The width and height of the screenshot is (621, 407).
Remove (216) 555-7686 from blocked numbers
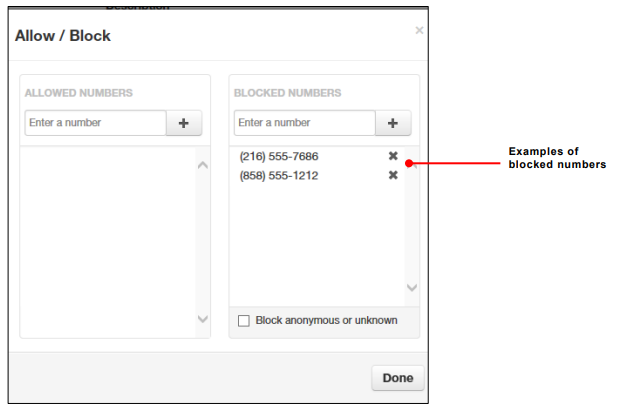click(x=393, y=156)
